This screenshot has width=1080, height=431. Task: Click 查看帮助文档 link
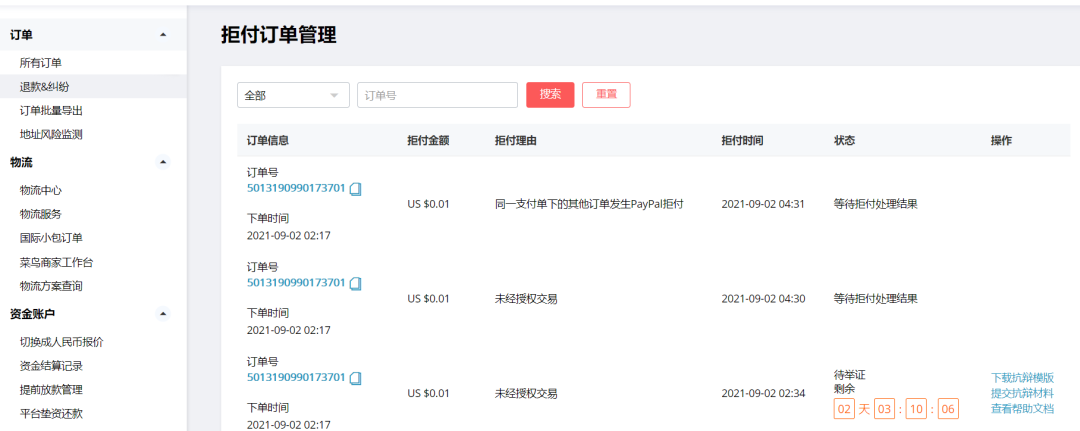point(1022,408)
